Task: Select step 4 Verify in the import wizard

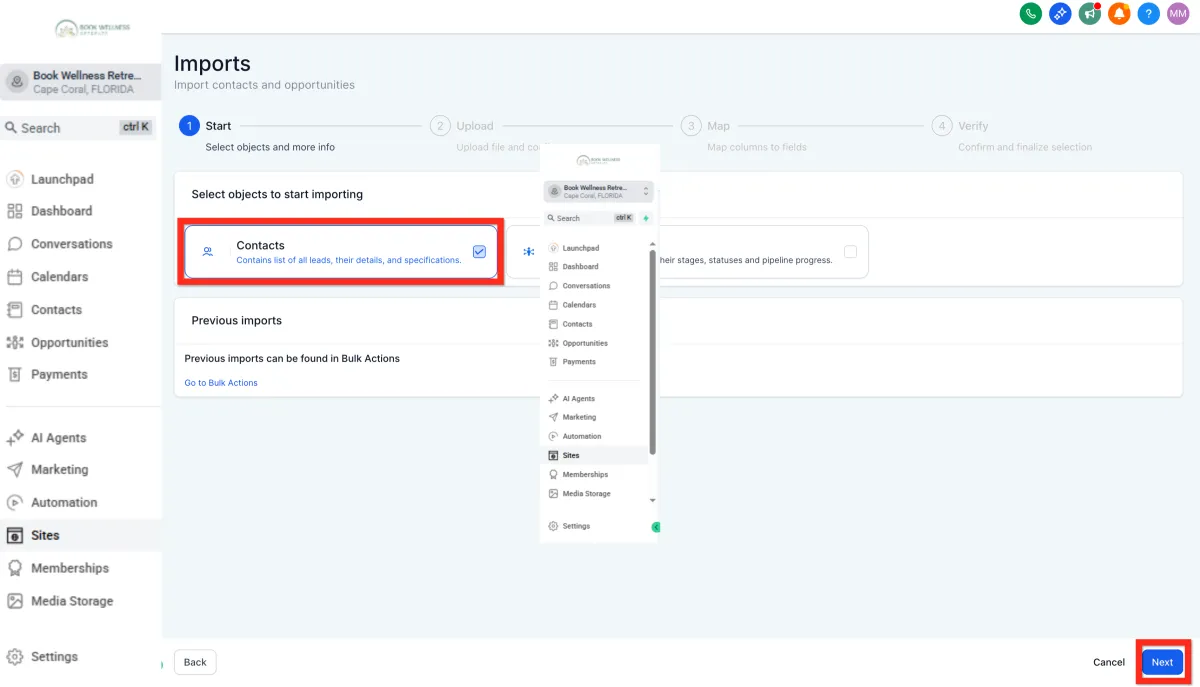Action: [960, 126]
